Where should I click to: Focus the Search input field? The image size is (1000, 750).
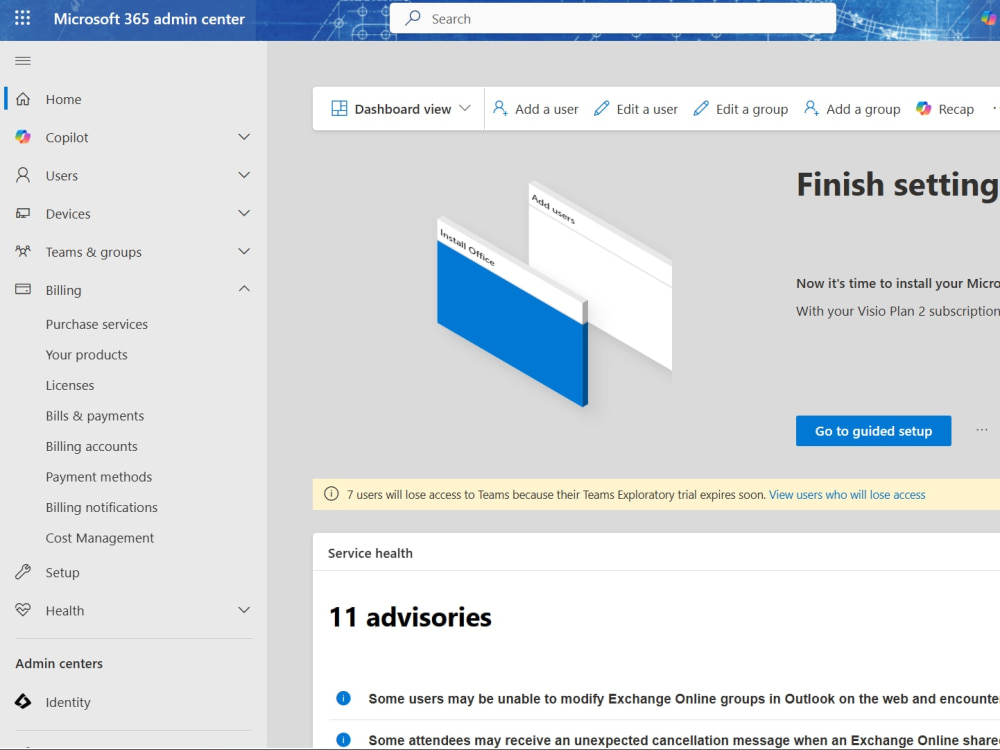(x=613, y=18)
